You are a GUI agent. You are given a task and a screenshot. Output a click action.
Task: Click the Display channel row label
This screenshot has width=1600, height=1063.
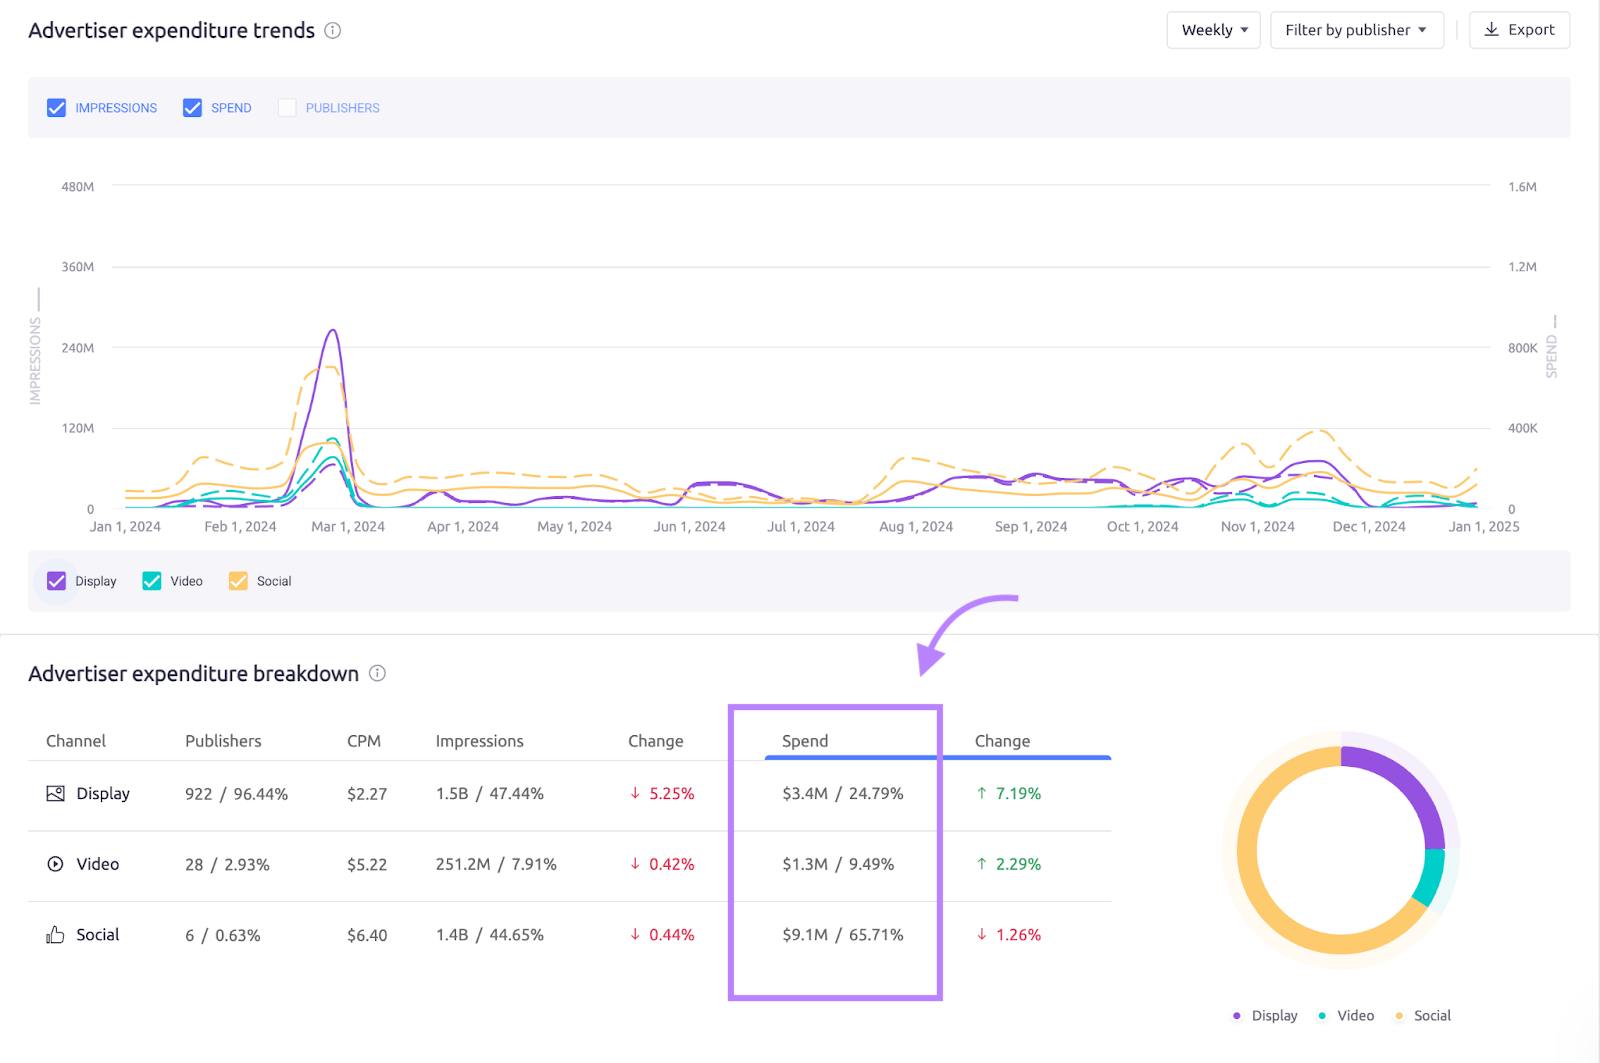pos(103,793)
